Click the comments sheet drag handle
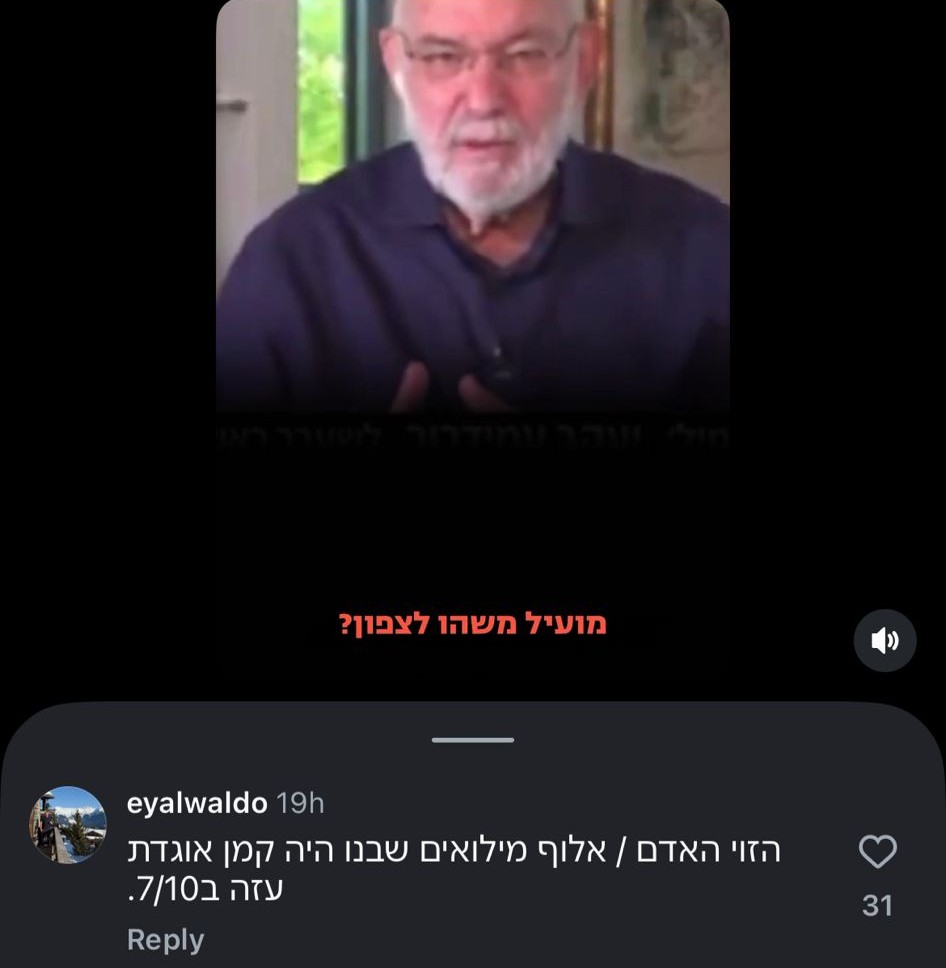The height and width of the screenshot is (968, 946). click(473, 740)
